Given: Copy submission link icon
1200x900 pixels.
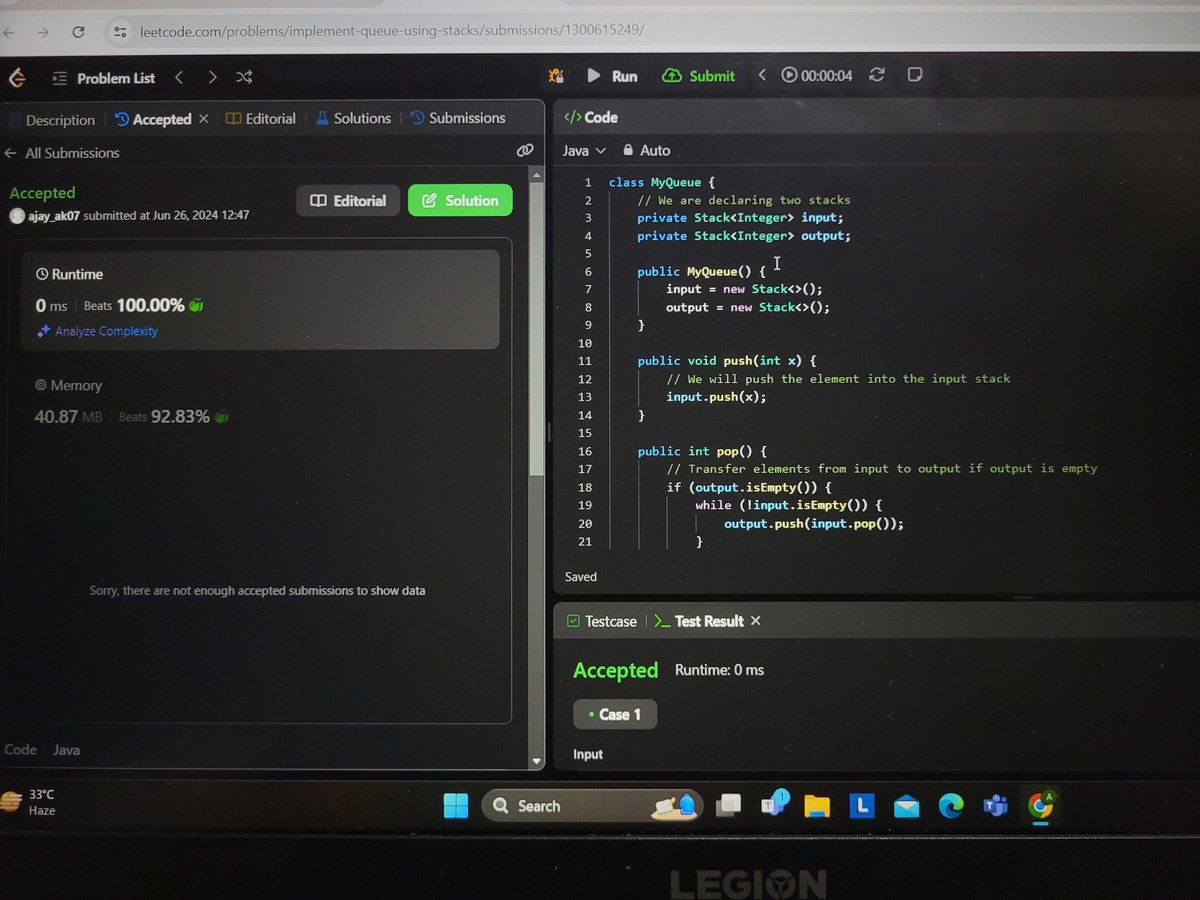Looking at the screenshot, I should pyautogui.click(x=524, y=150).
